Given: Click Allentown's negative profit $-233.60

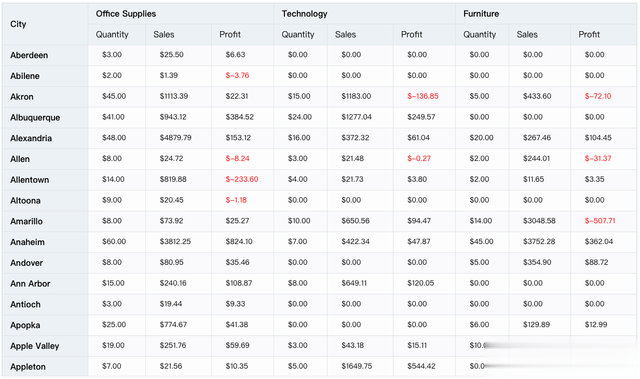Looking at the screenshot, I should 242,179.
